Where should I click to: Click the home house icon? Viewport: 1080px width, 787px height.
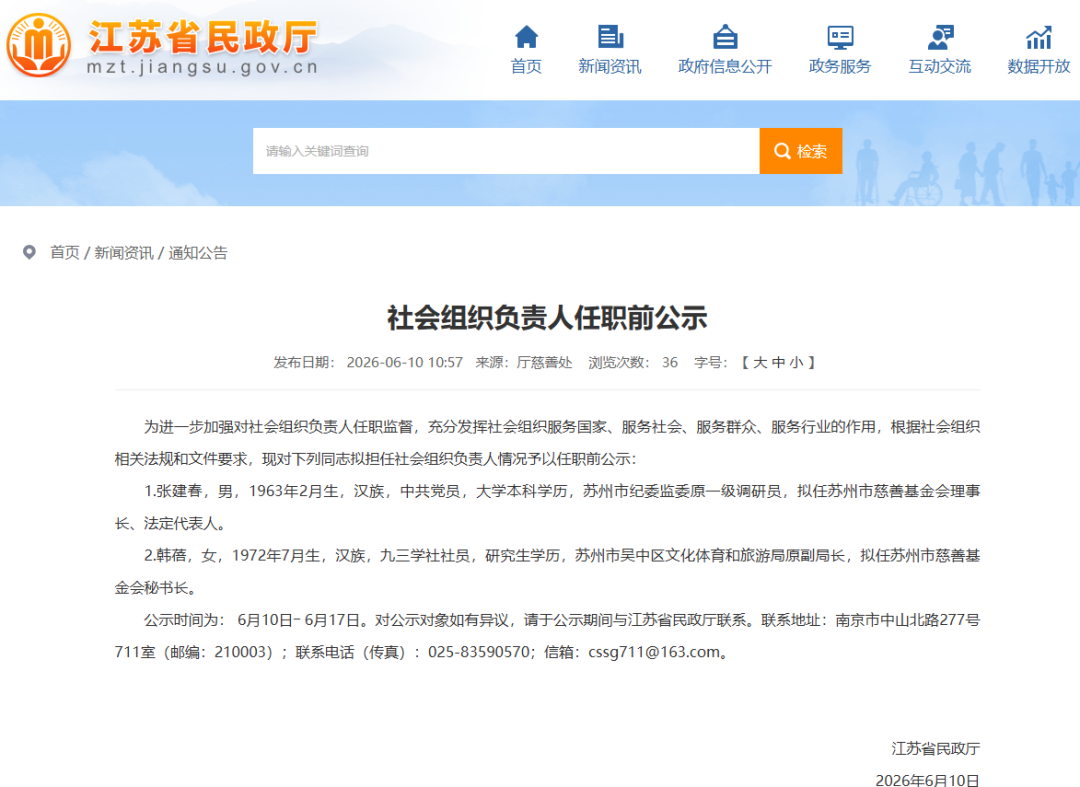click(x=526, y=36)
